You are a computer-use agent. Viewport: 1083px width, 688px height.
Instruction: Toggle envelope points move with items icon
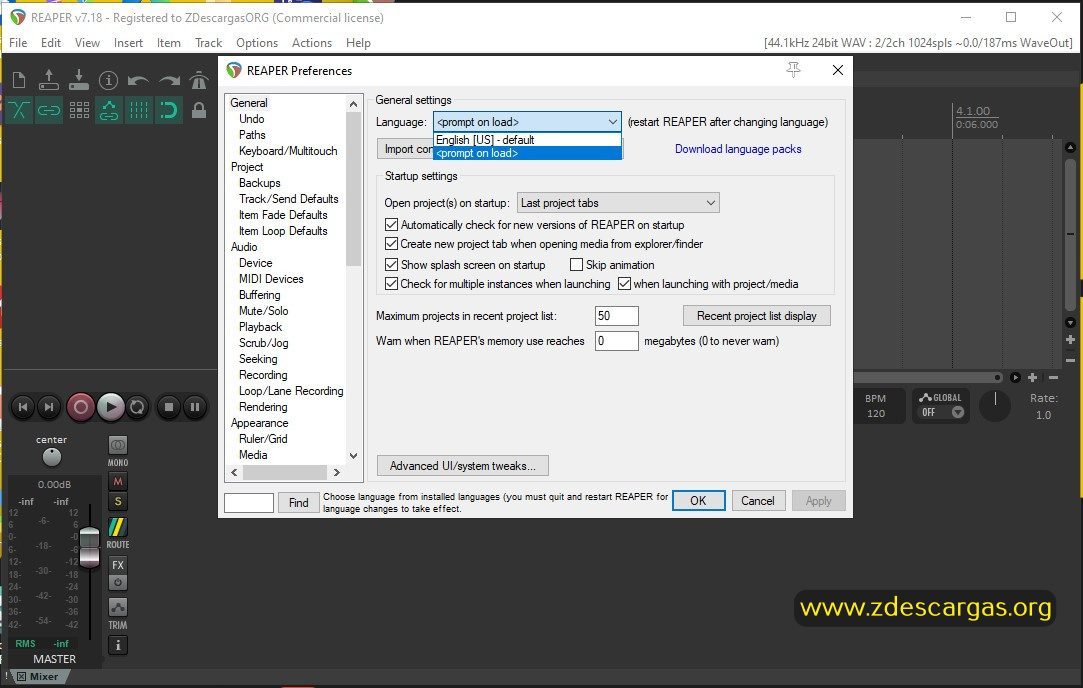tap(108, 110)
